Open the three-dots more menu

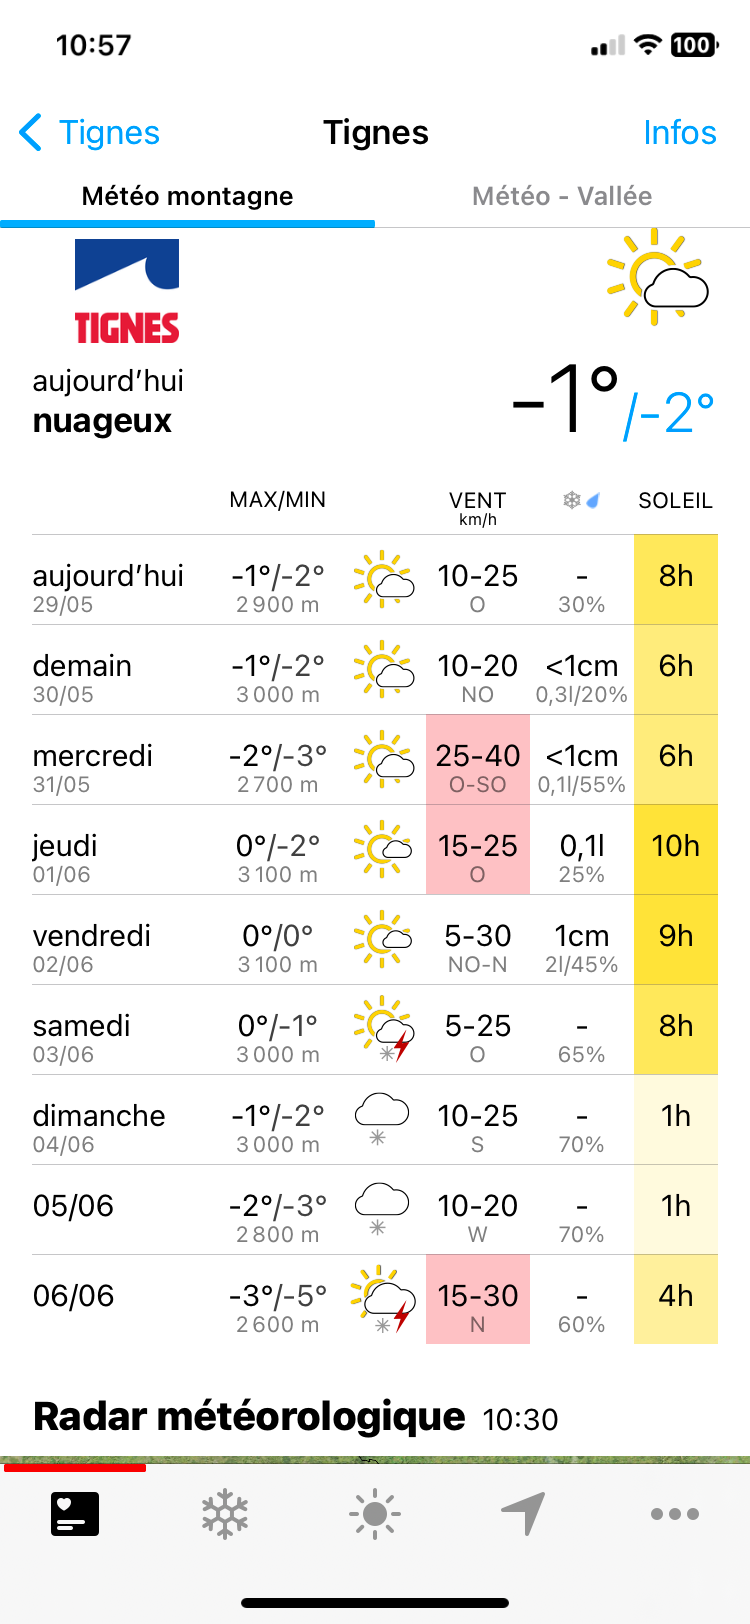point(675,1514)
